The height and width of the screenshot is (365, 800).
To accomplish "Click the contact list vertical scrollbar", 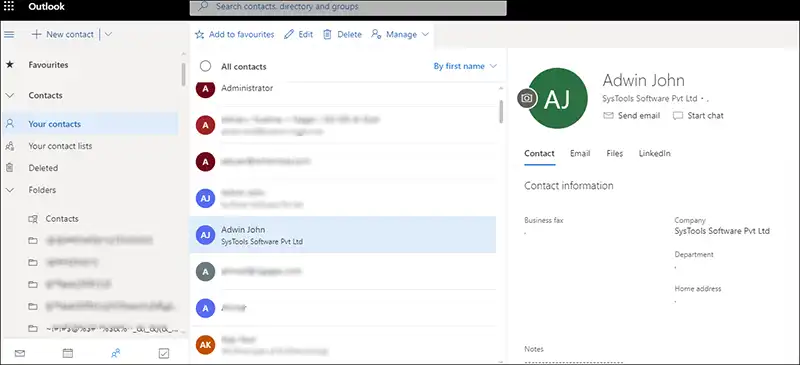I will click(501, 111).
